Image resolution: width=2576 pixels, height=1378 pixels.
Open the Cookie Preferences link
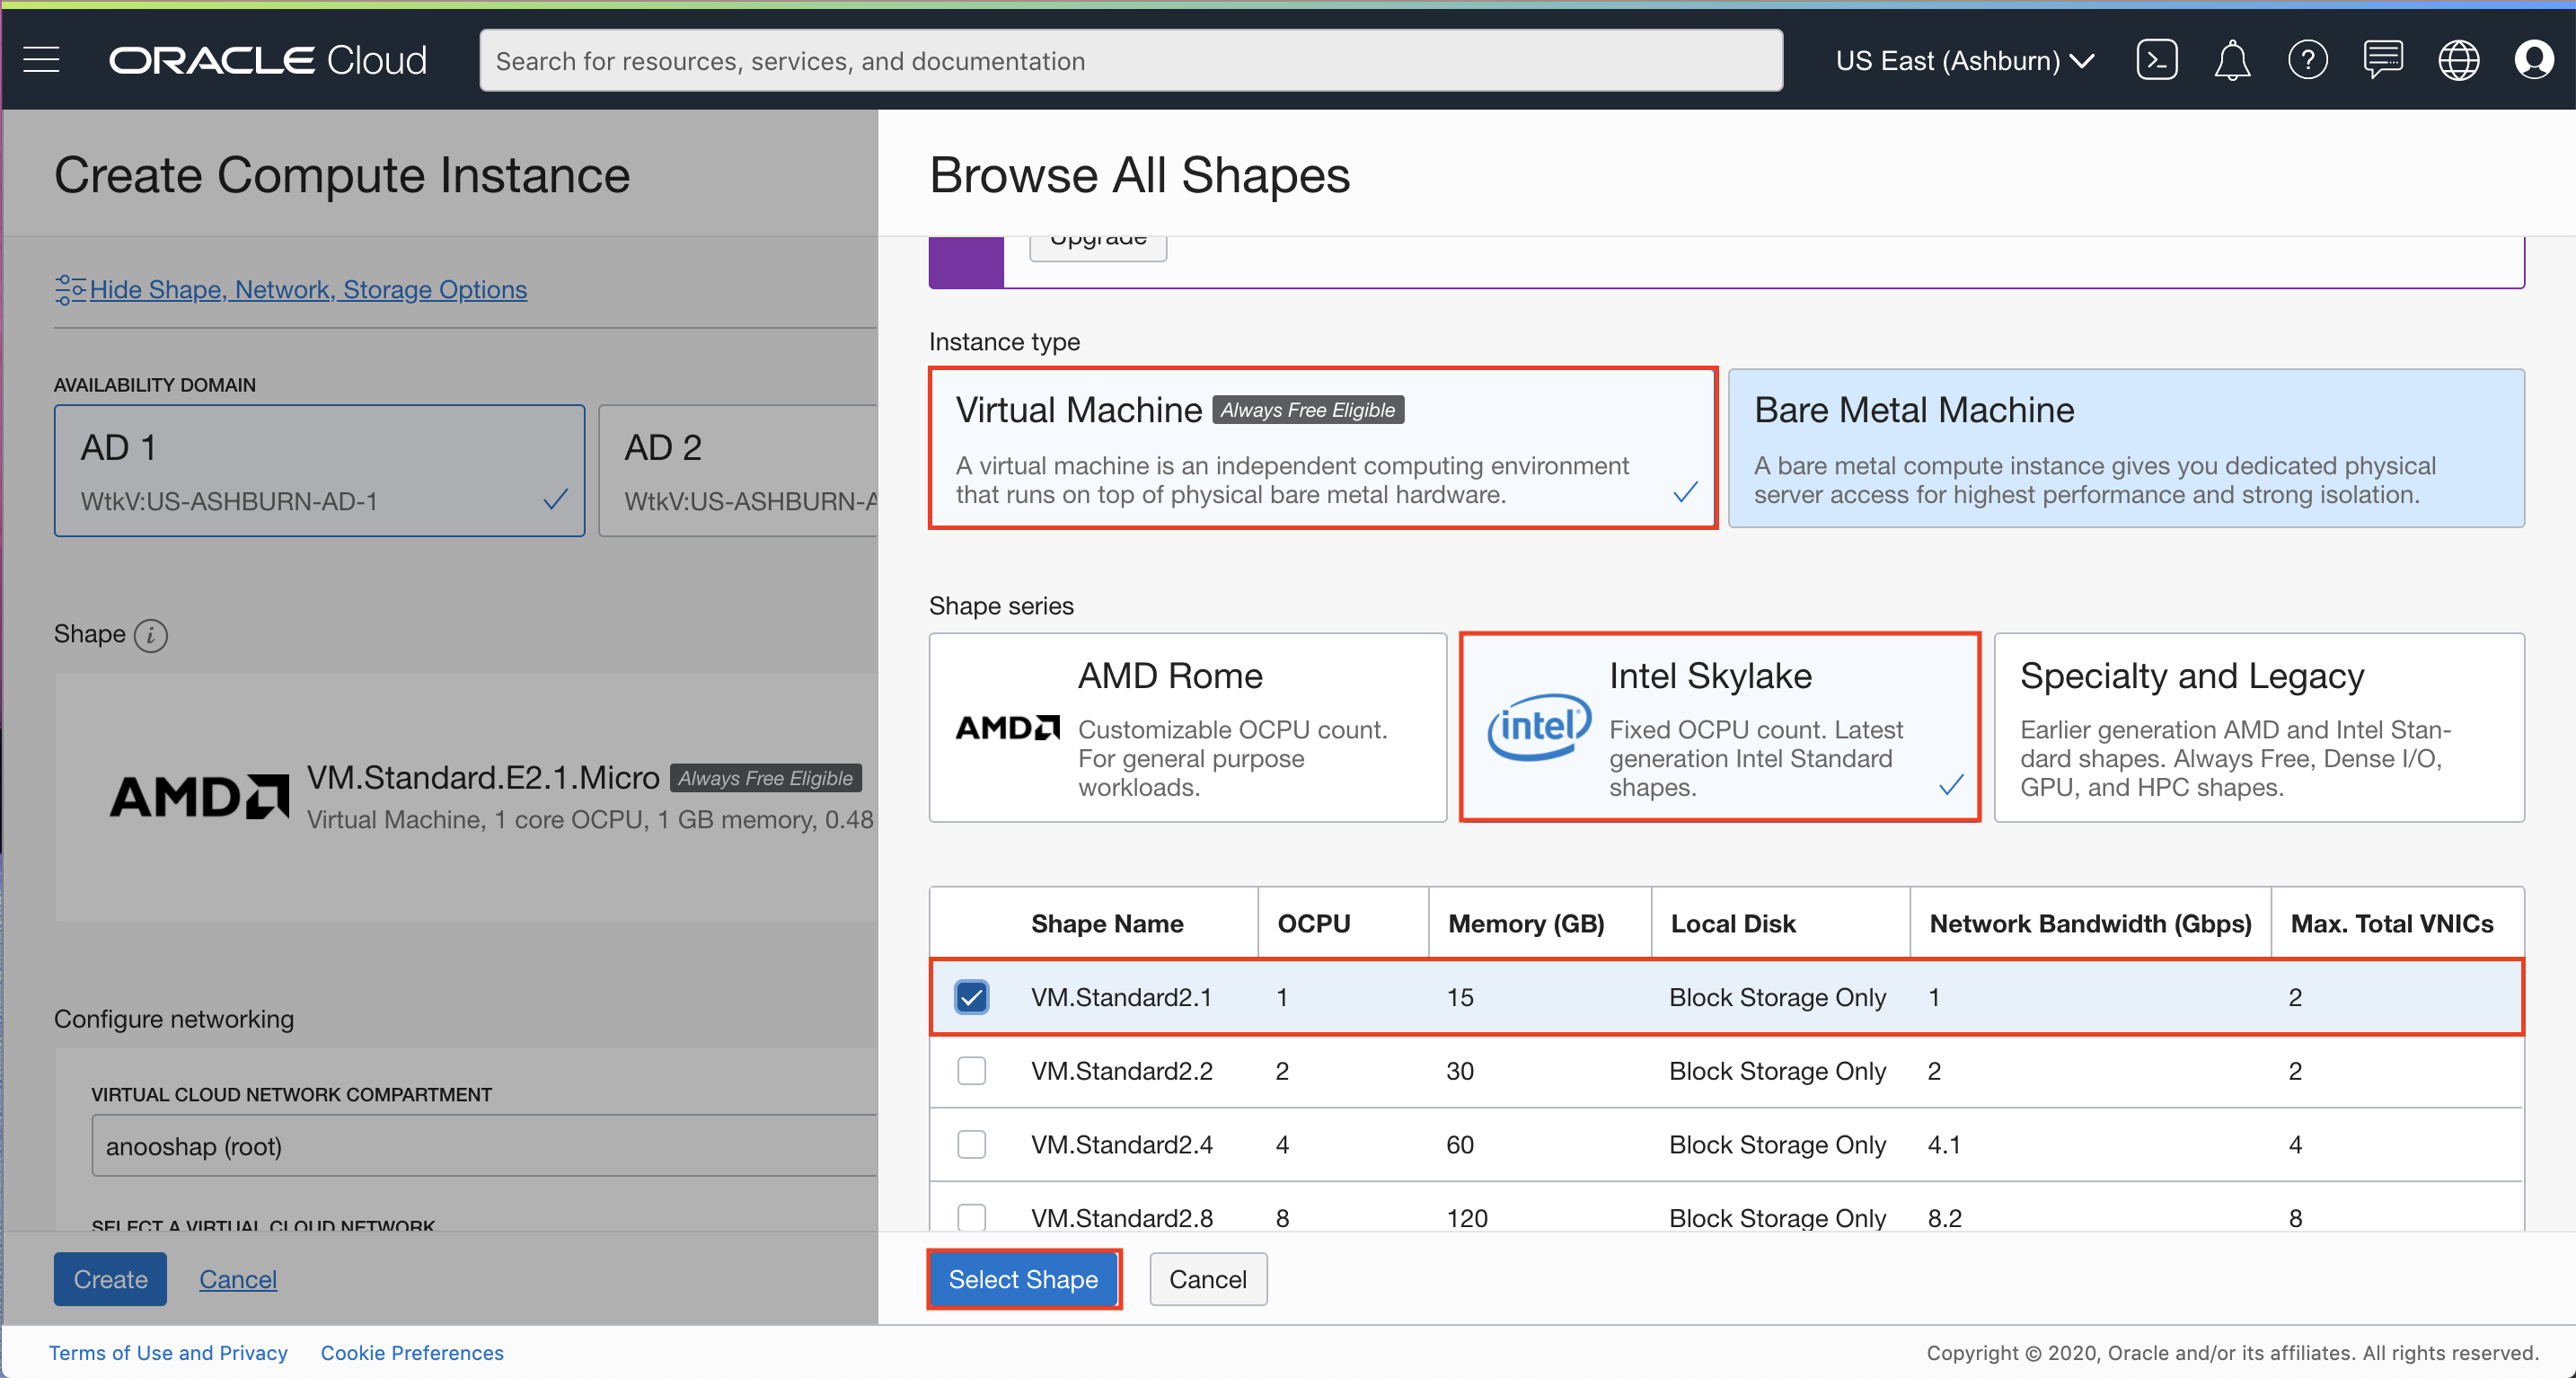[x=412, y=1353]
